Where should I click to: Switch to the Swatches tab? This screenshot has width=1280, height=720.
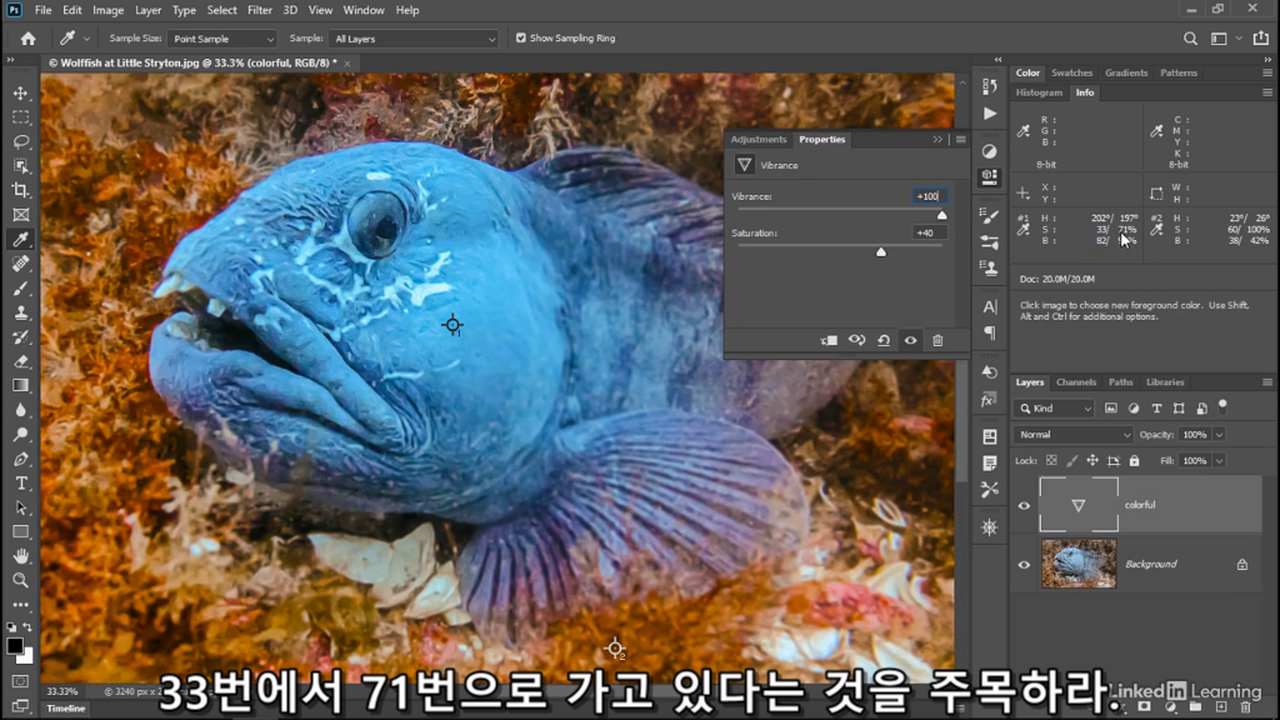pyautogui.click(x=1072, y=73)
